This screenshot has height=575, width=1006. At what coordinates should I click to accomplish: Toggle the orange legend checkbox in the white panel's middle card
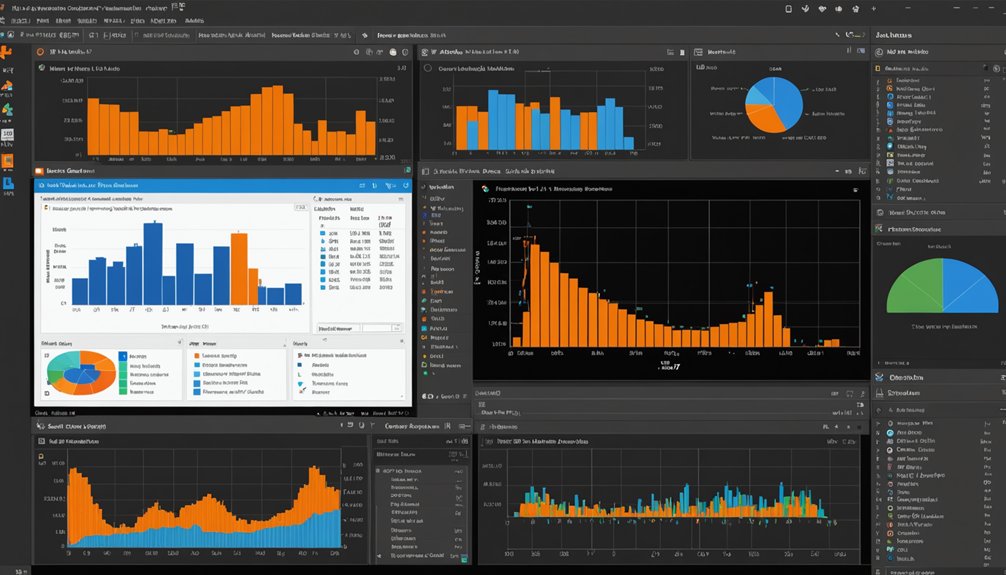(x=194, y=355)
